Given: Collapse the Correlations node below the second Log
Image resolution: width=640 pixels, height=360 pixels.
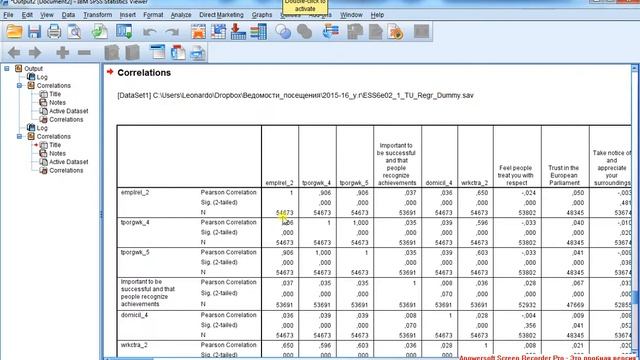Looking at the screenshot, I should [x=19, y=137].
